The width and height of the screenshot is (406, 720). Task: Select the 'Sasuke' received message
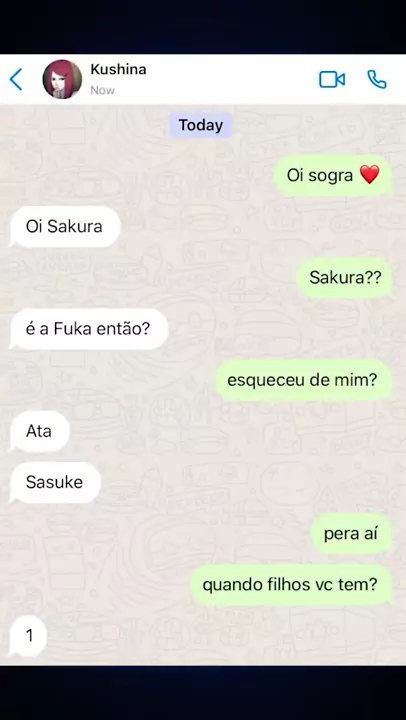click(x=55, y=482)
